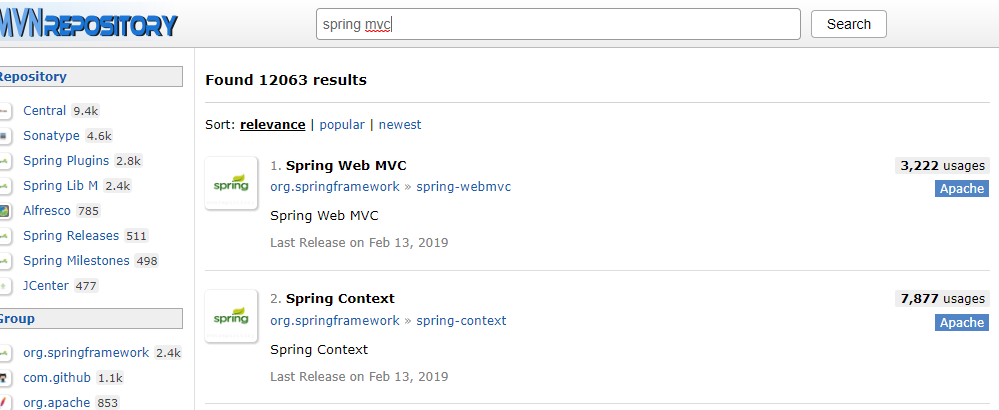Click the com.github group icon
Viewport: 999px width, 410px height.
[5, 378]
